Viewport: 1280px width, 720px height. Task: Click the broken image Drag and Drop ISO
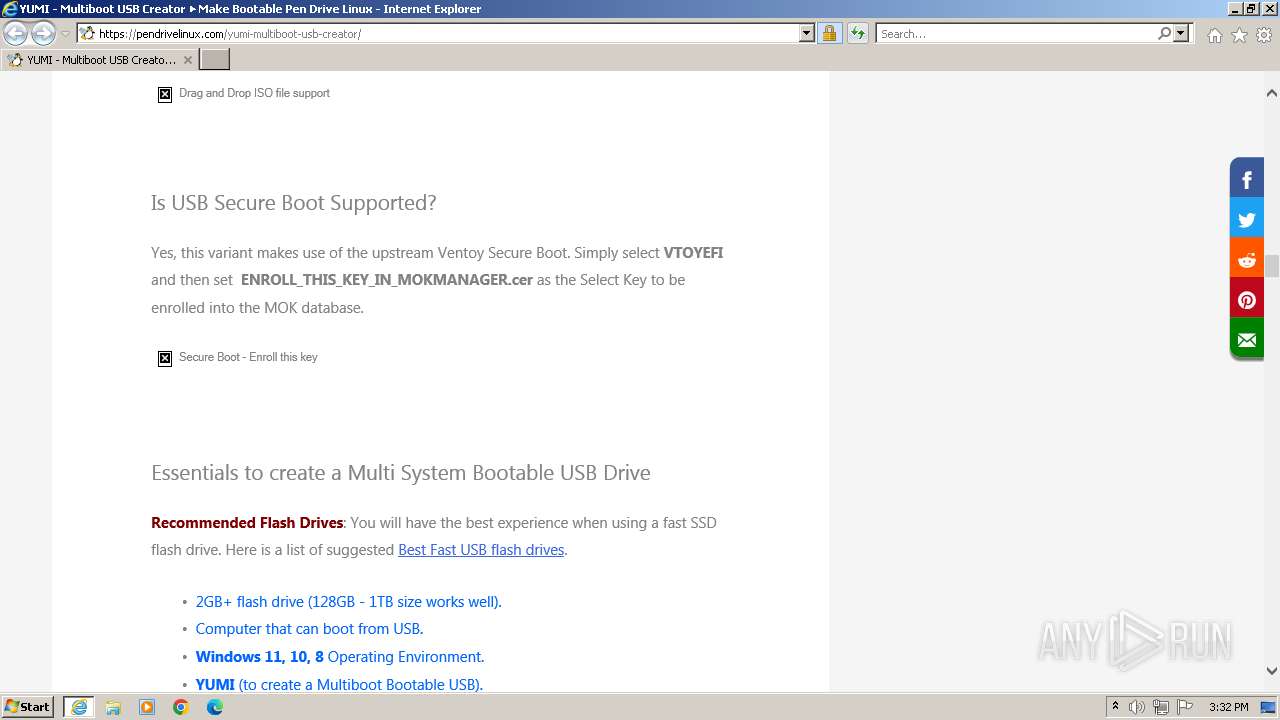[x=165, y=94]
